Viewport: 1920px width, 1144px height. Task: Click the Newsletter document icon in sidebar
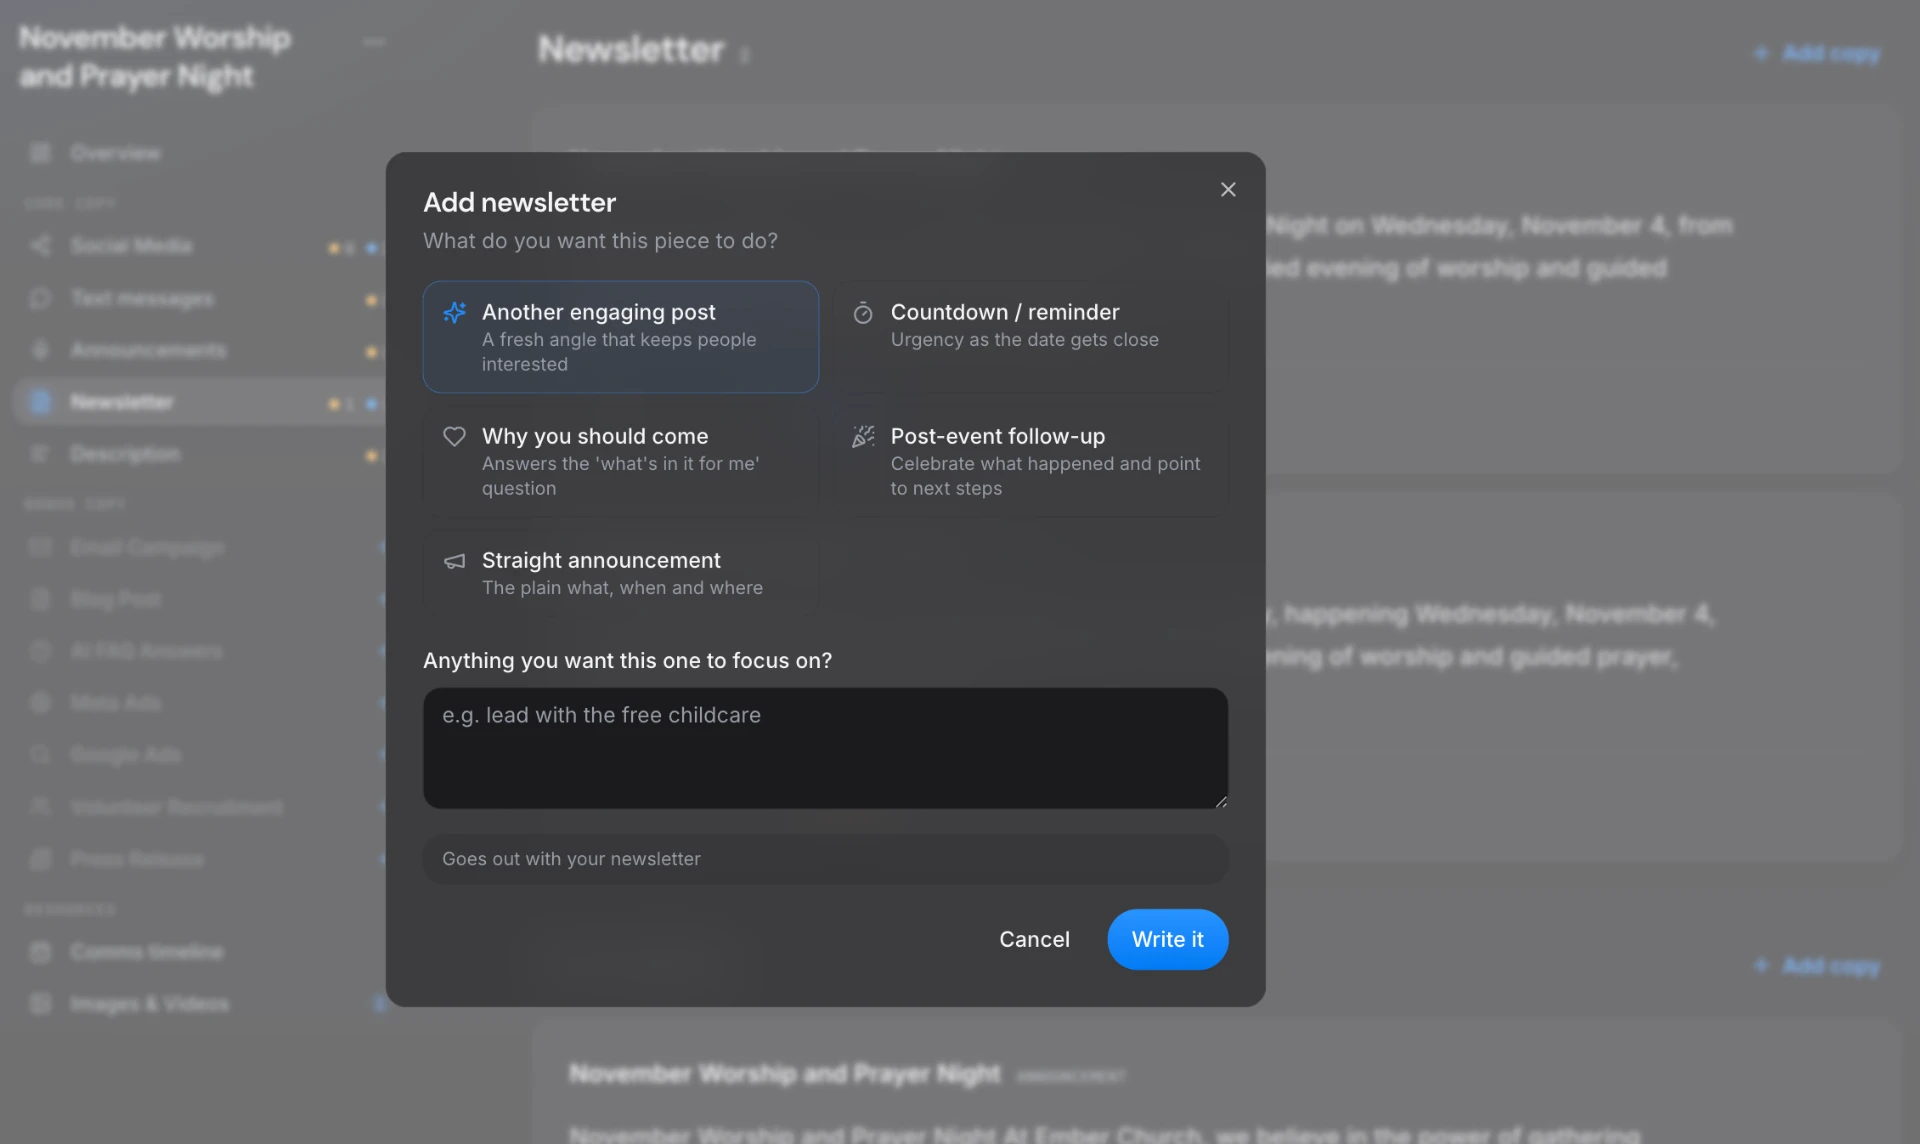click(x=40, y=402)
